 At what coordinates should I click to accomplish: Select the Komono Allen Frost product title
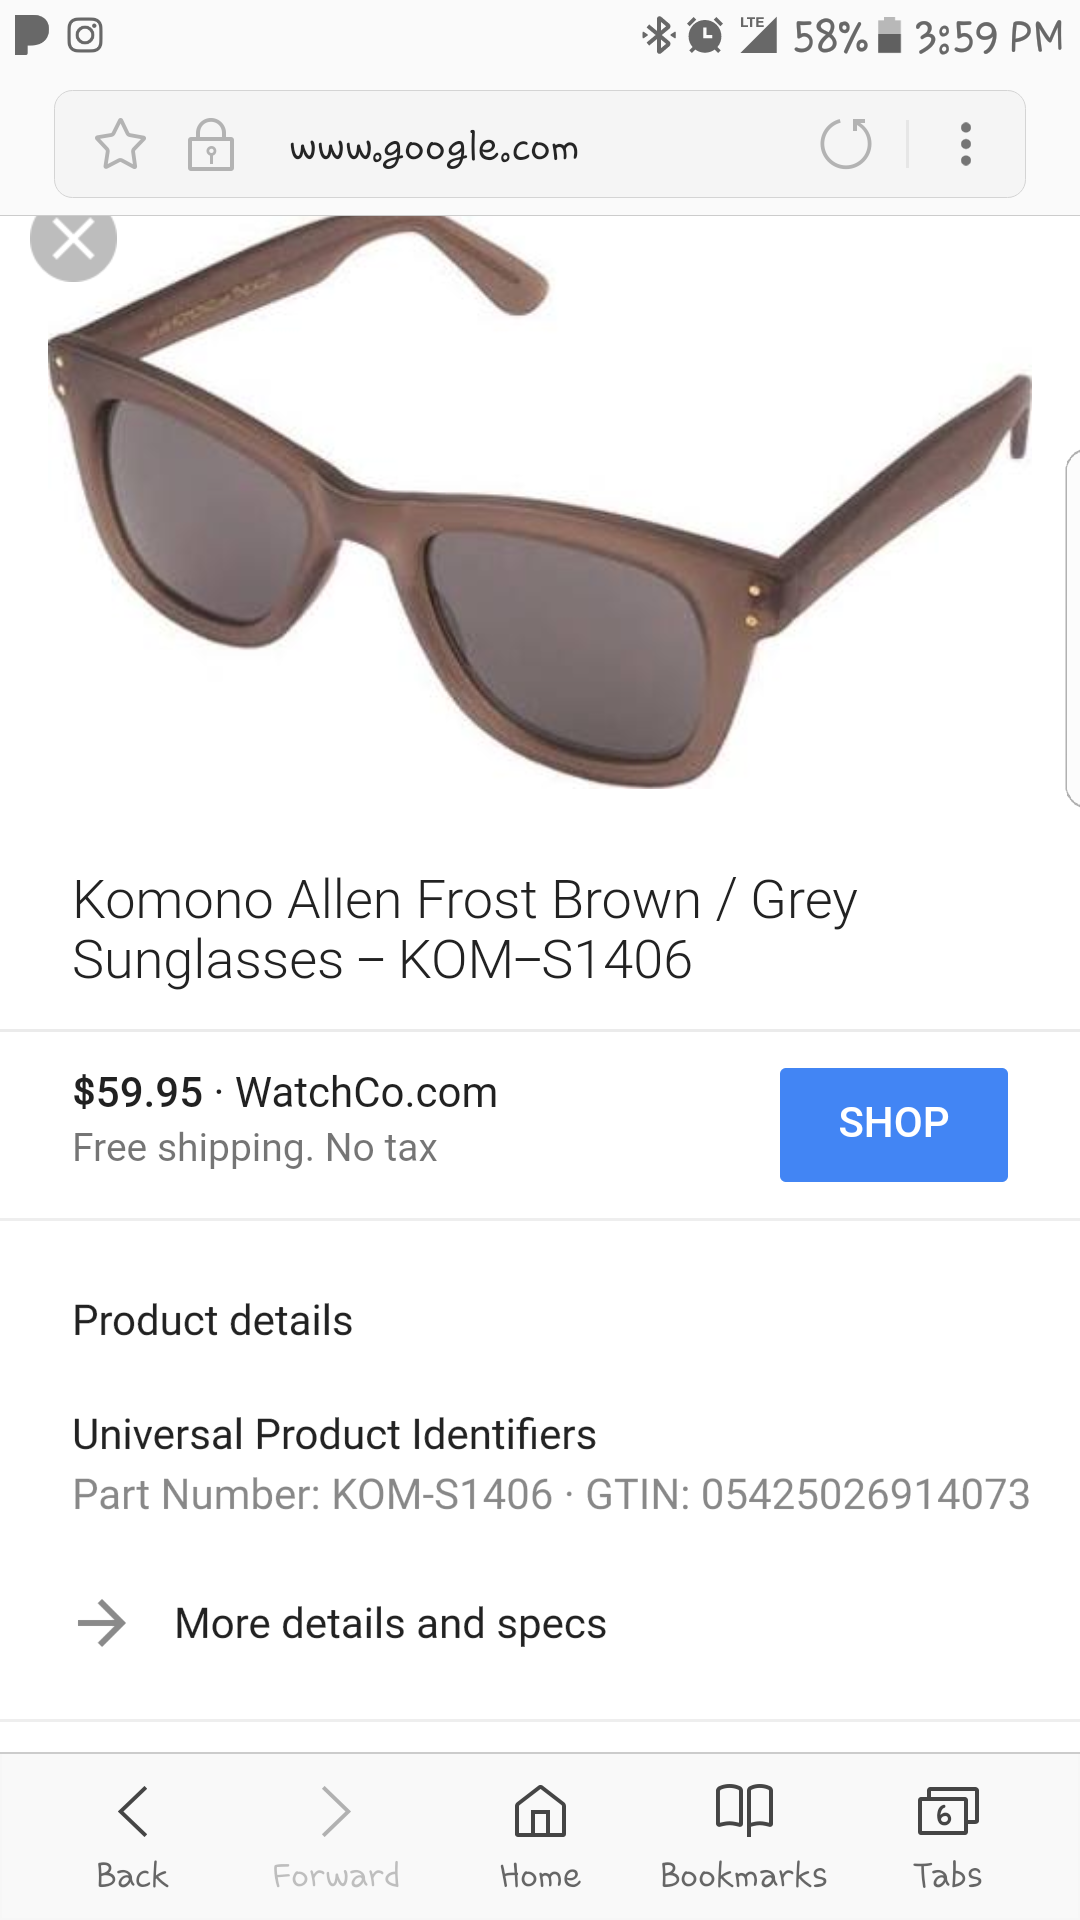click(x=465, y=929)
